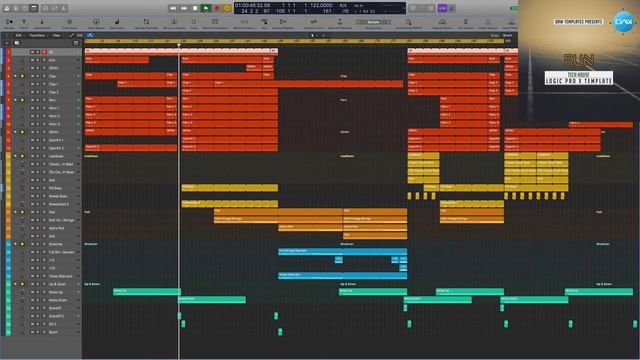
Task: Collapse the Up & Down track stack triangle
Action: coord(16,284)
